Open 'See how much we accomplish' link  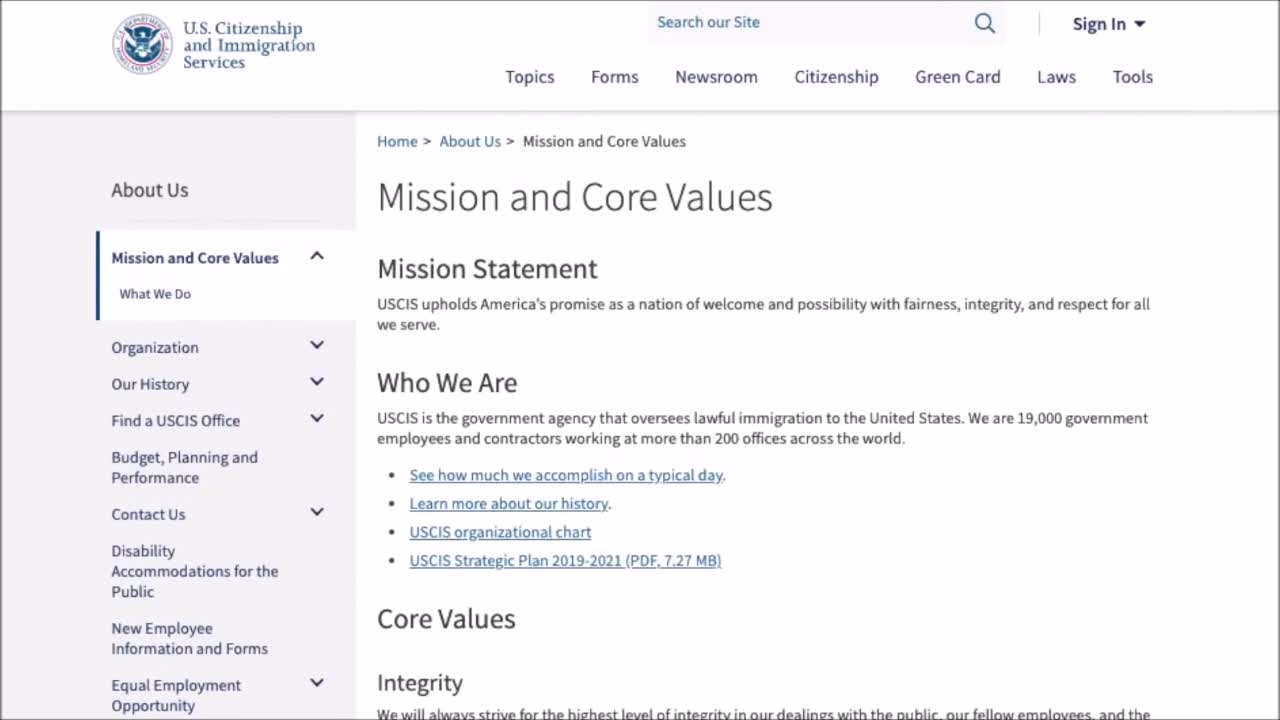point(566,475)
